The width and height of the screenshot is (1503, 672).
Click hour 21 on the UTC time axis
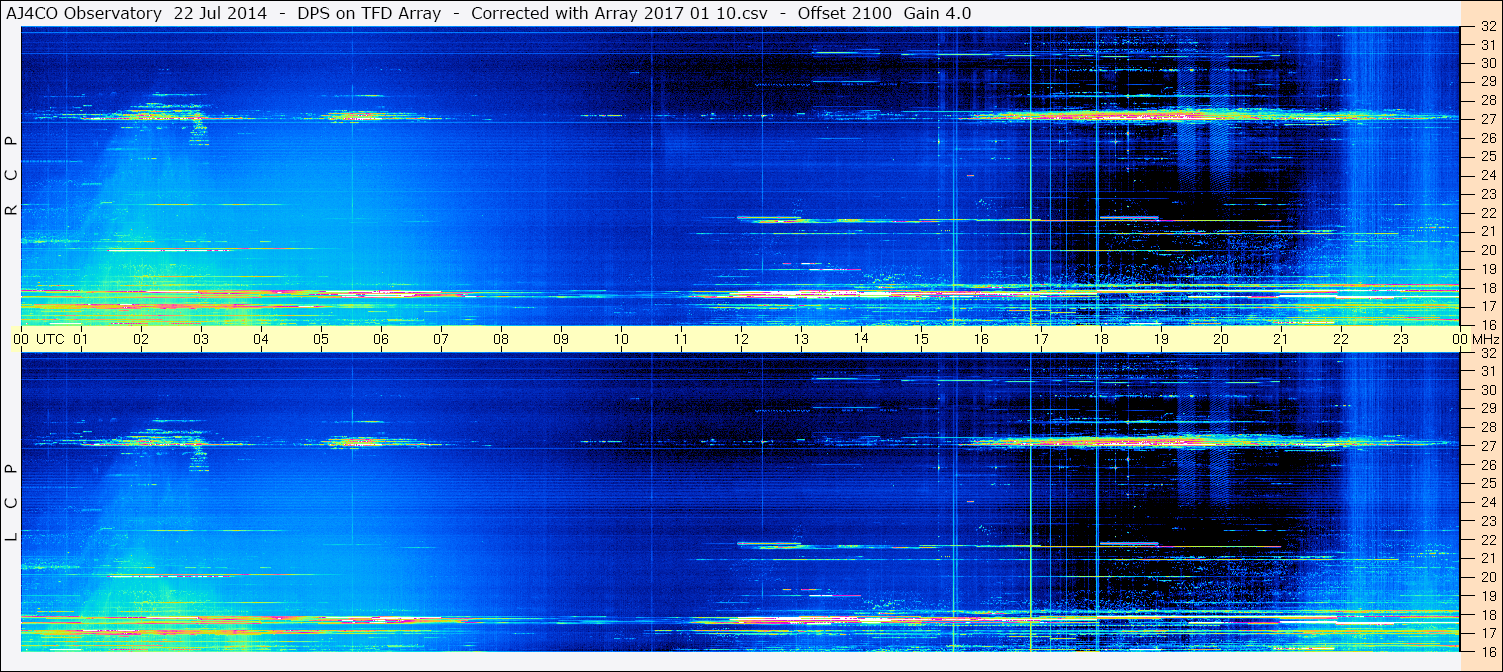click(1281, 339)
